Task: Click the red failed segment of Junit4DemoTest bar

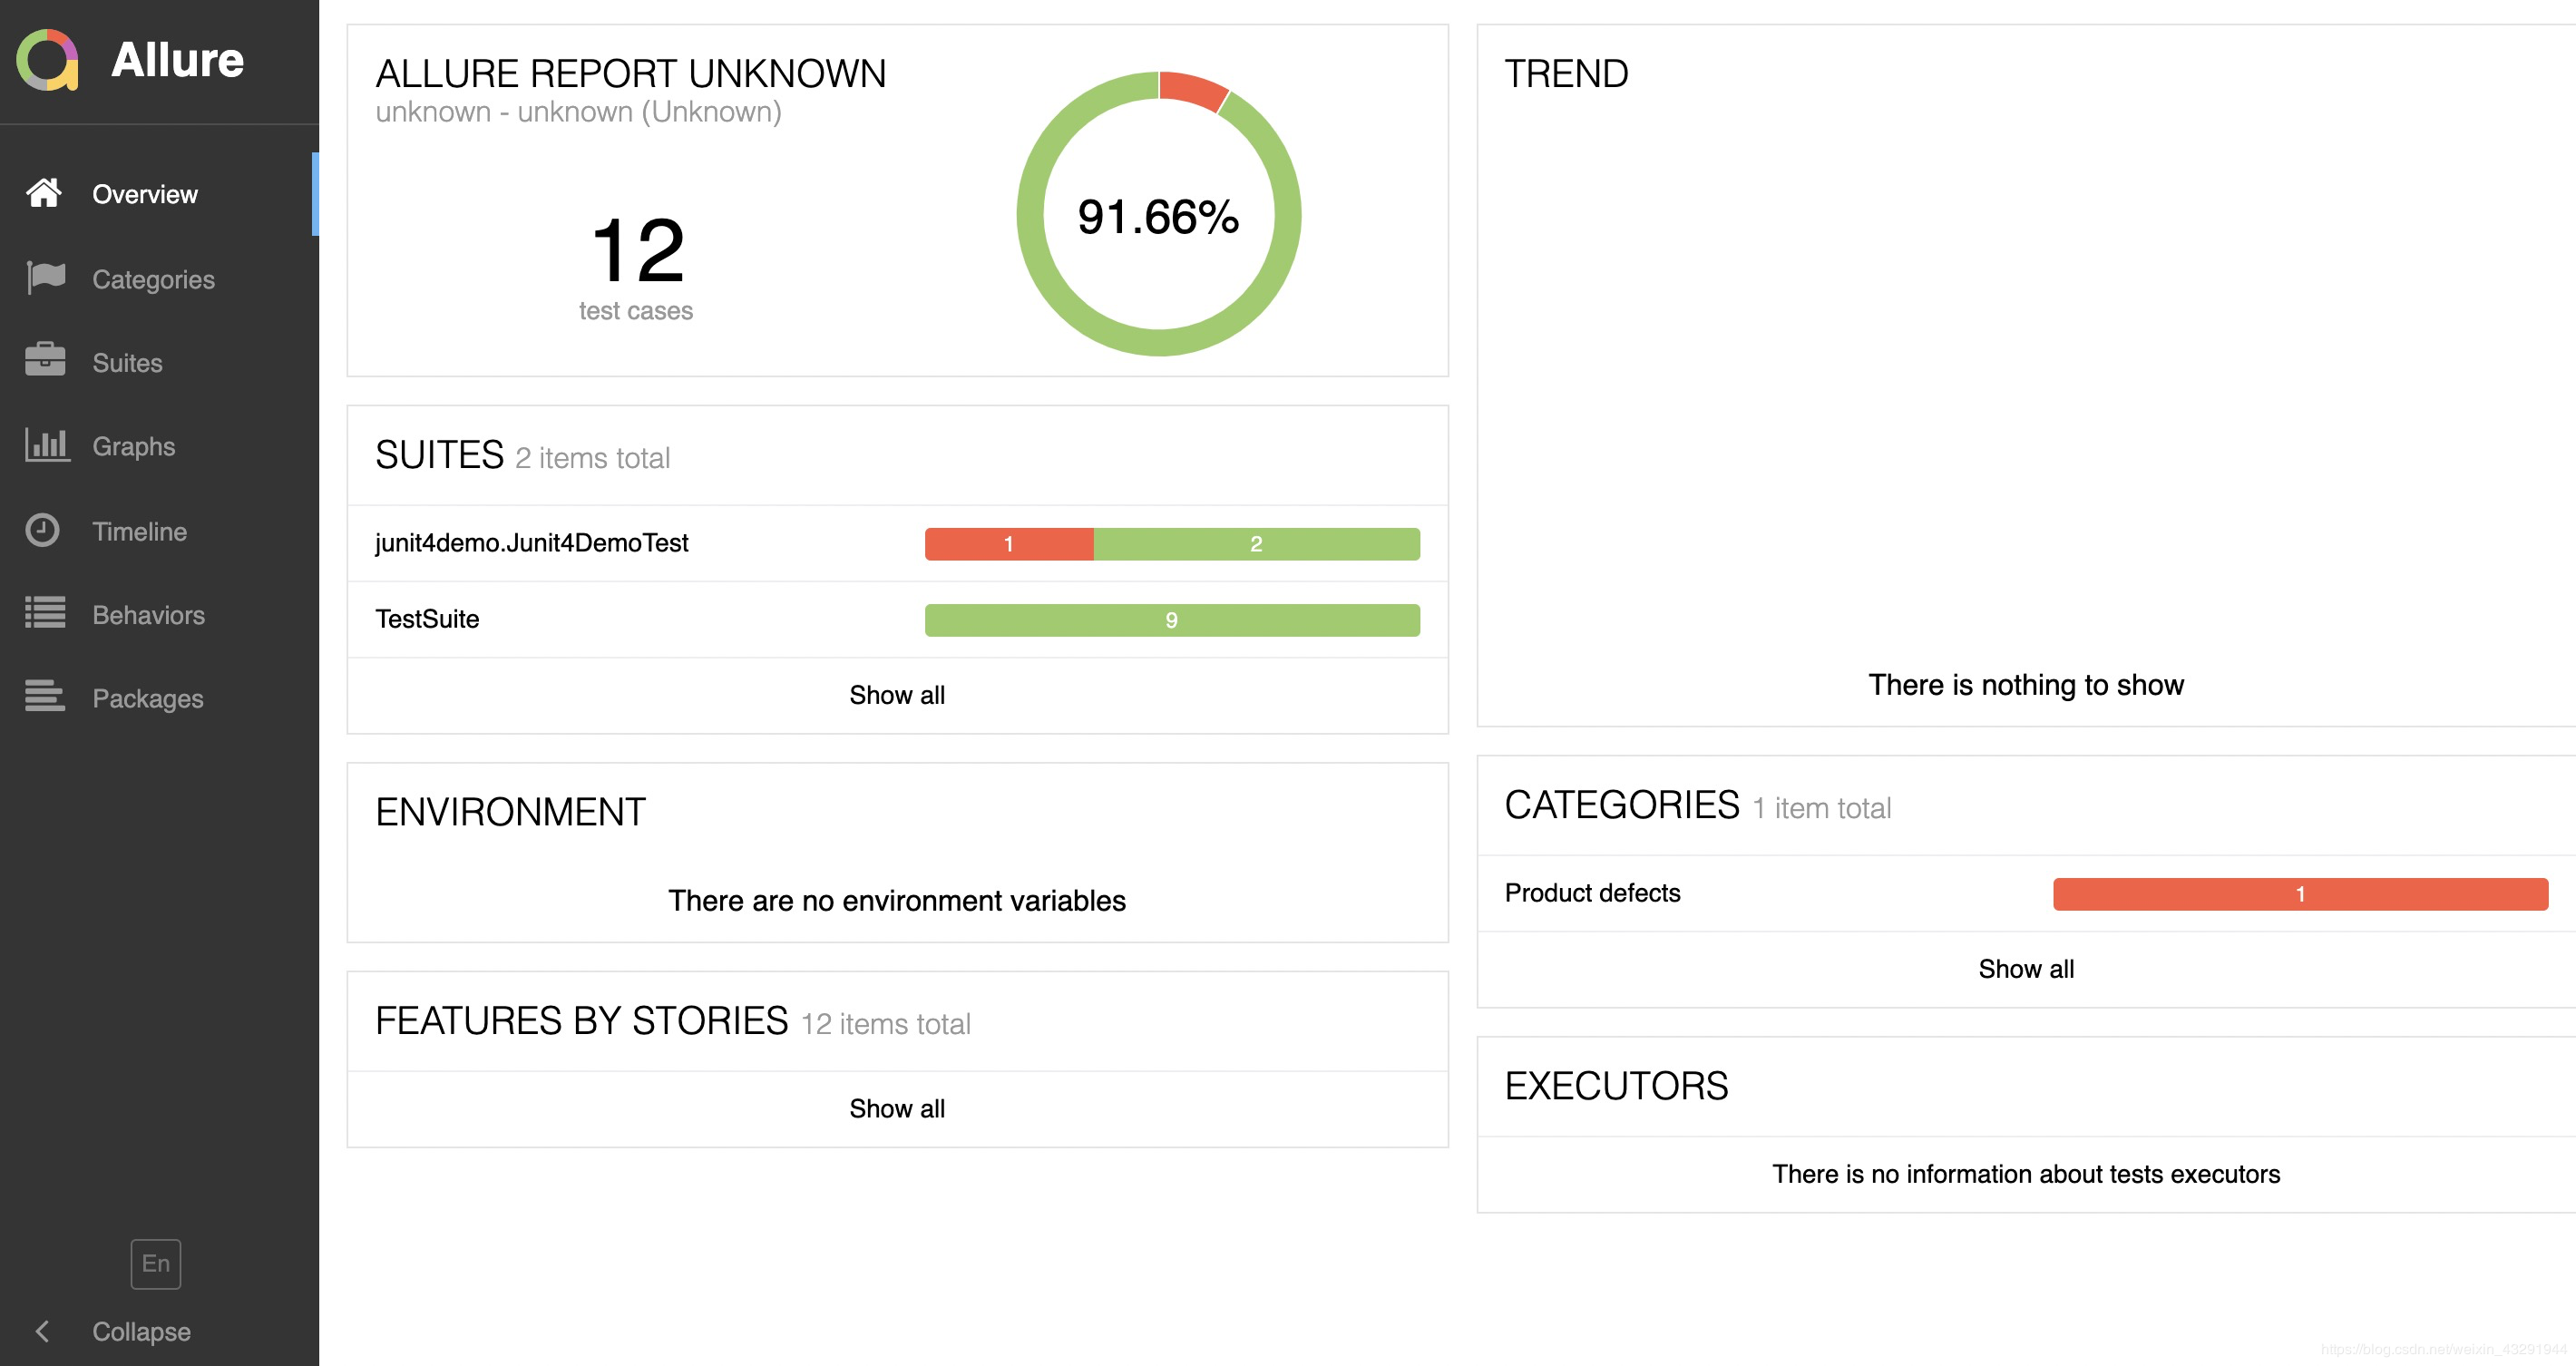Action: [x=1008, y=544]
